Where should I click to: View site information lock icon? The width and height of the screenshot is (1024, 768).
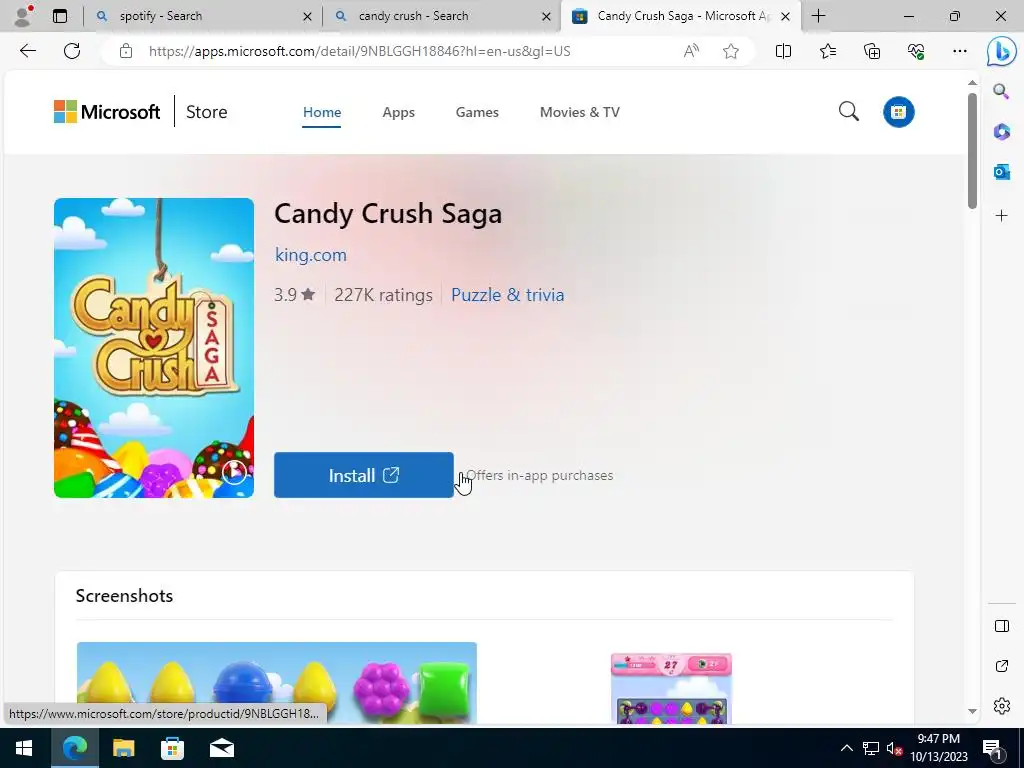(126, 51)
